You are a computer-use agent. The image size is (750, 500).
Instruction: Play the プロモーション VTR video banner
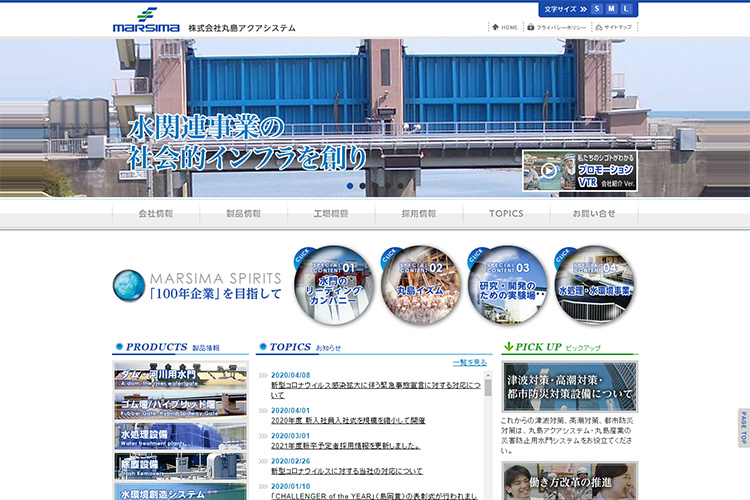[579, 171]
